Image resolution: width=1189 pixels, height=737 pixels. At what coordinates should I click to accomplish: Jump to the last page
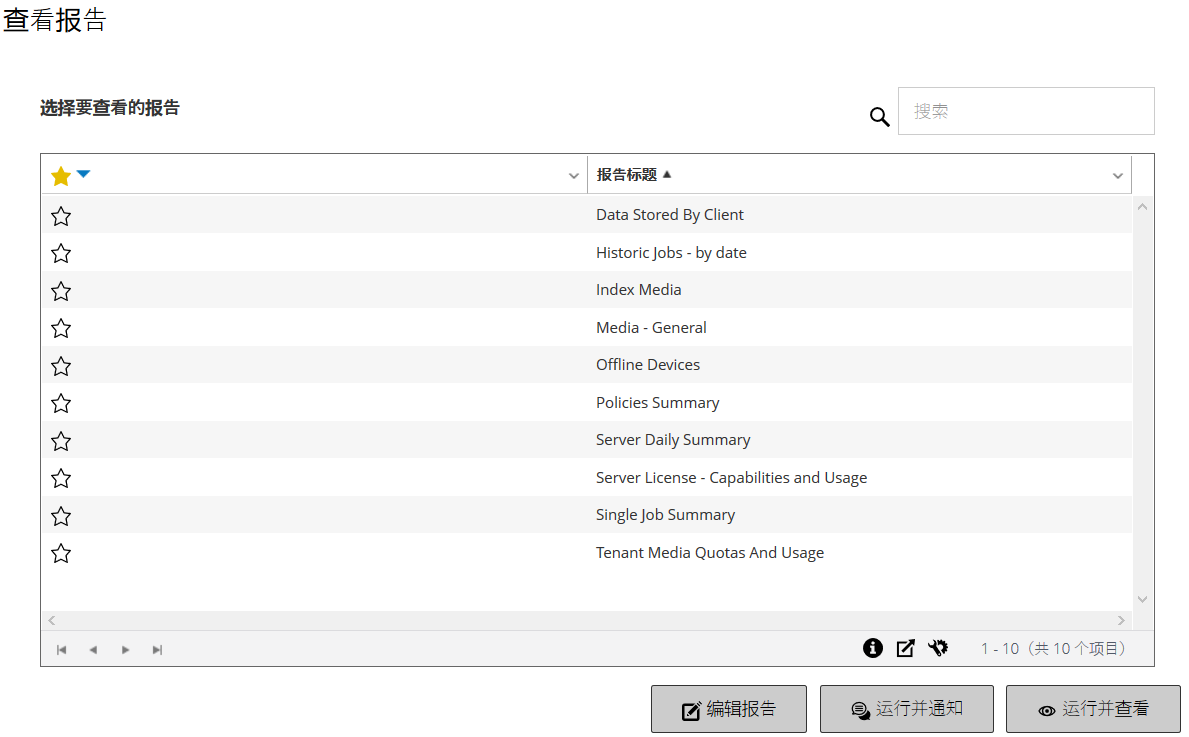pos(157,650)
